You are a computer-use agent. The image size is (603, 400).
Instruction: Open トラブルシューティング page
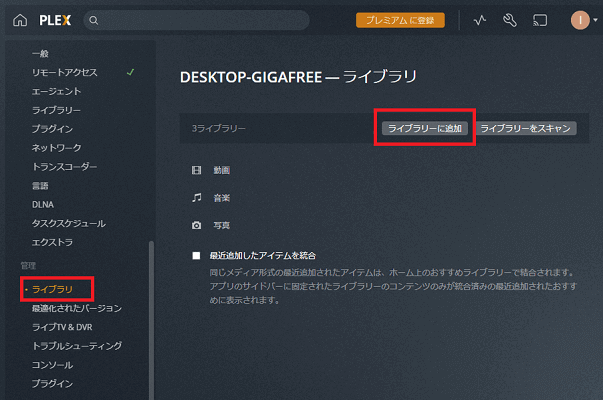click(77, 346)
